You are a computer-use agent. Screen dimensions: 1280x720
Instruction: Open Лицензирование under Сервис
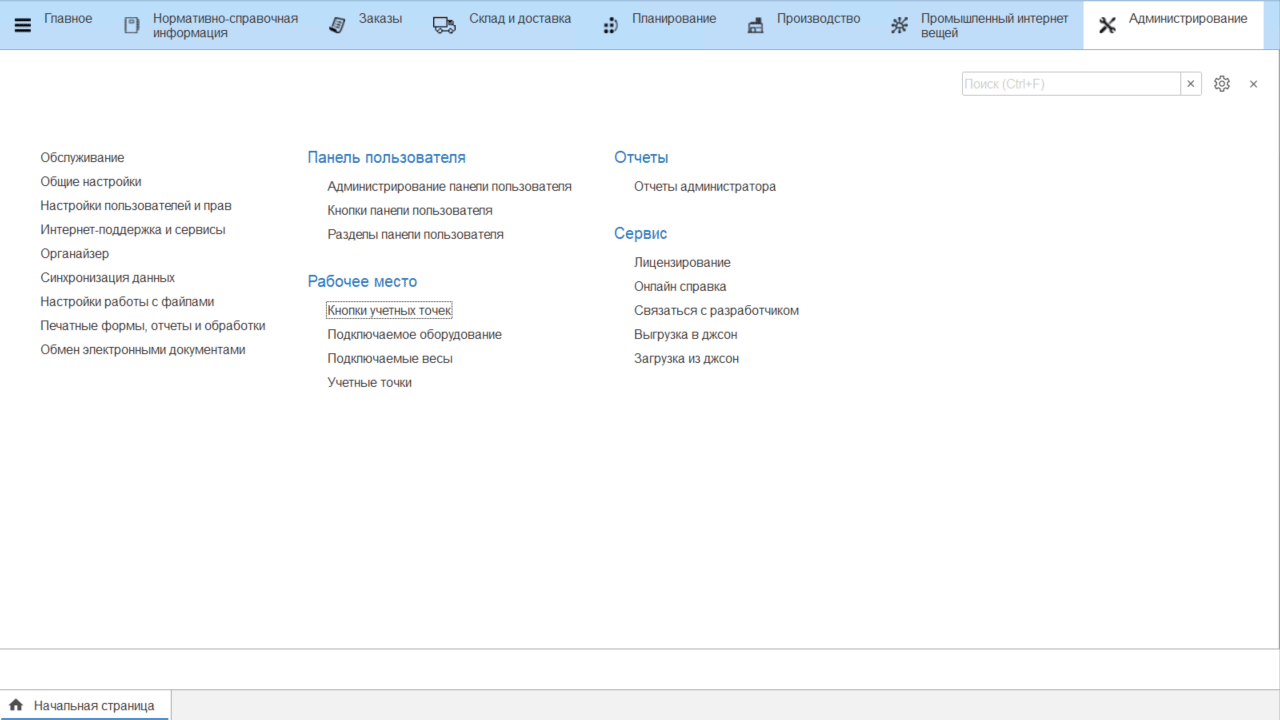[x=682, y=262]
